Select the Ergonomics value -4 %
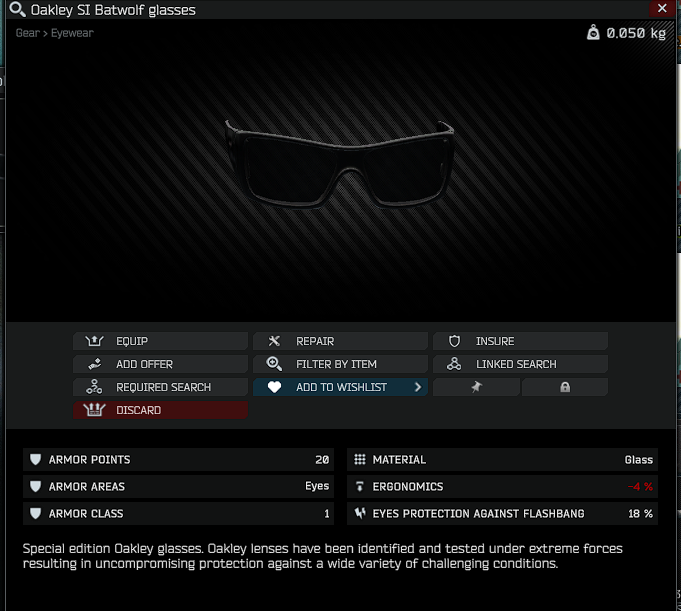Screen dimensions: 681x611 [640, 487]
